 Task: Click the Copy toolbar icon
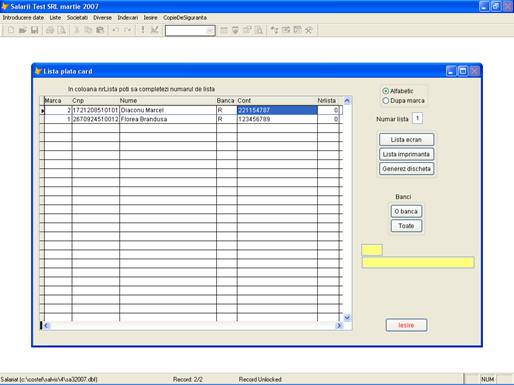[88, 30]
